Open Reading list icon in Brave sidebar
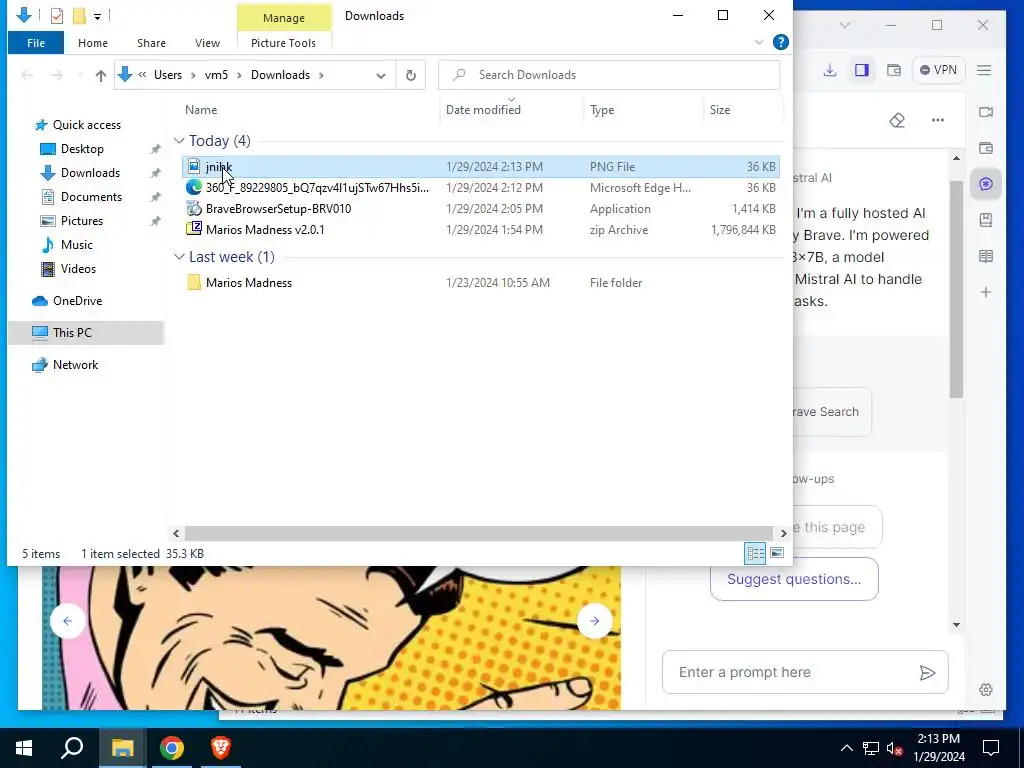This screenshot has height=768, width=1024. pyautogui.click(x=986, y=256)
